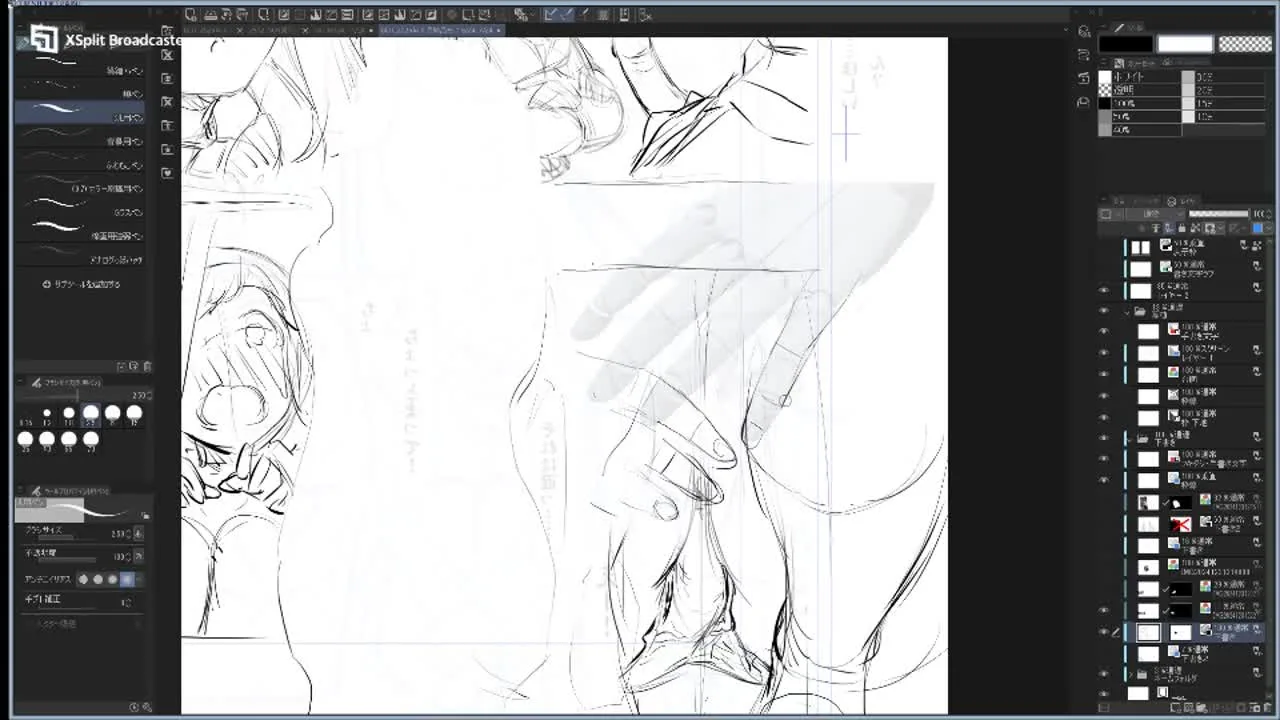
Task: Click the top icon in the right dock strip
Action: click(1084, 32)
